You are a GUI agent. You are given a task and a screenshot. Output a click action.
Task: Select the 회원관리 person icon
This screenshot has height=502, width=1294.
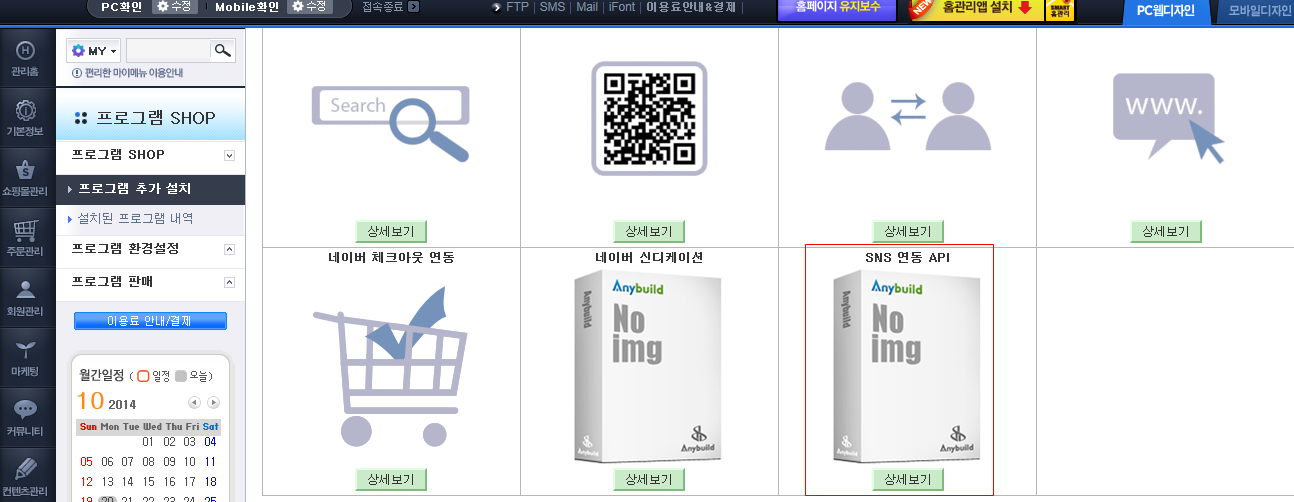[26, 297]
